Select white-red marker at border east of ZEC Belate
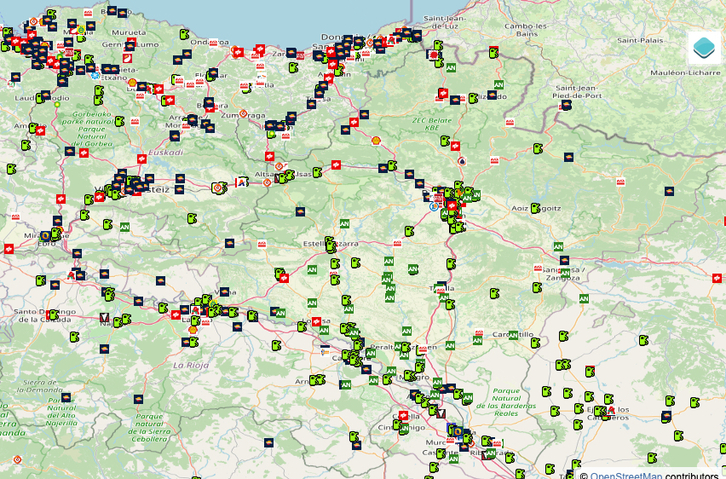 coord(510,123)
